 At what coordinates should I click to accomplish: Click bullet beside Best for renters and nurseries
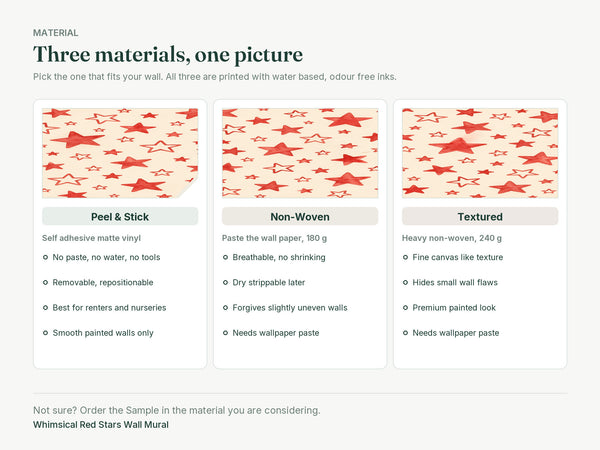pos(46,308)
